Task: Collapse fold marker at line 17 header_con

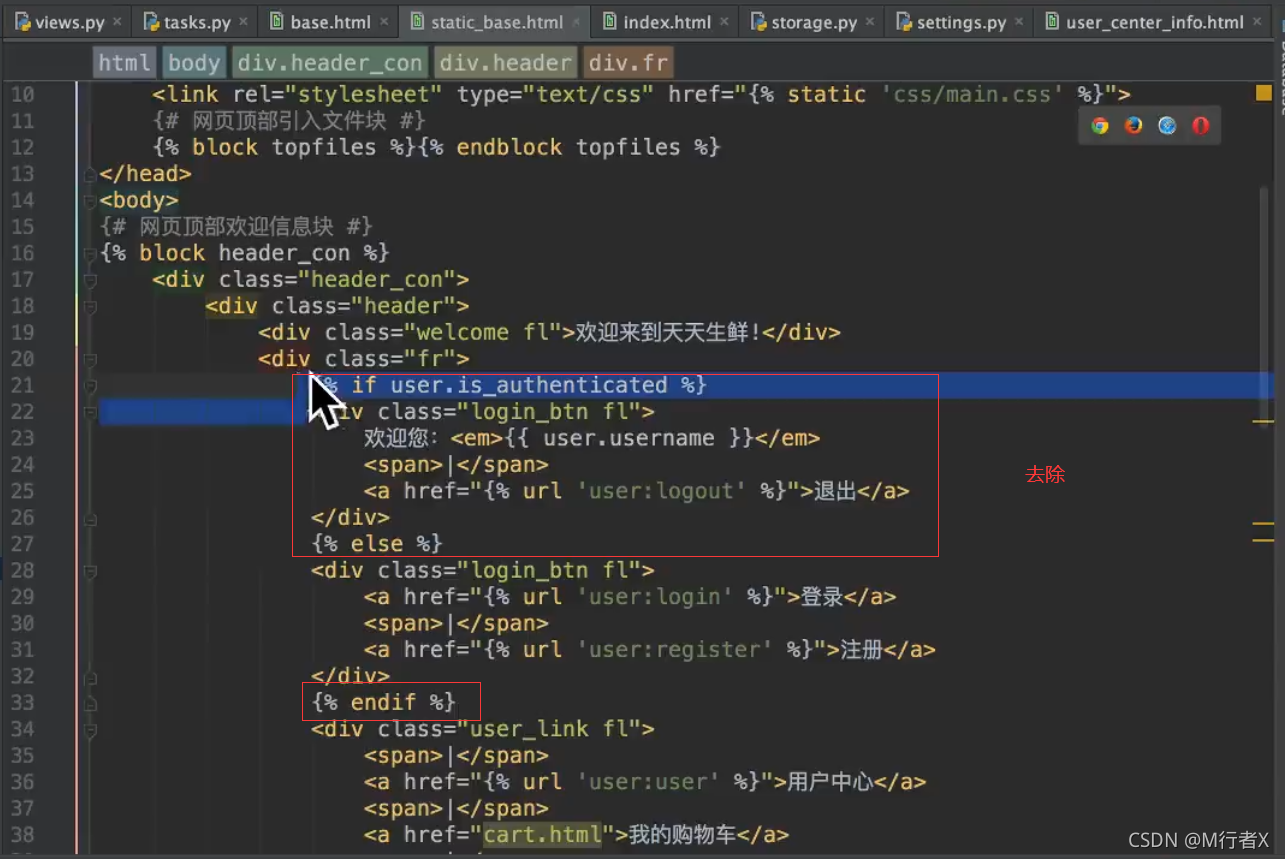Action: coord(90,280)
